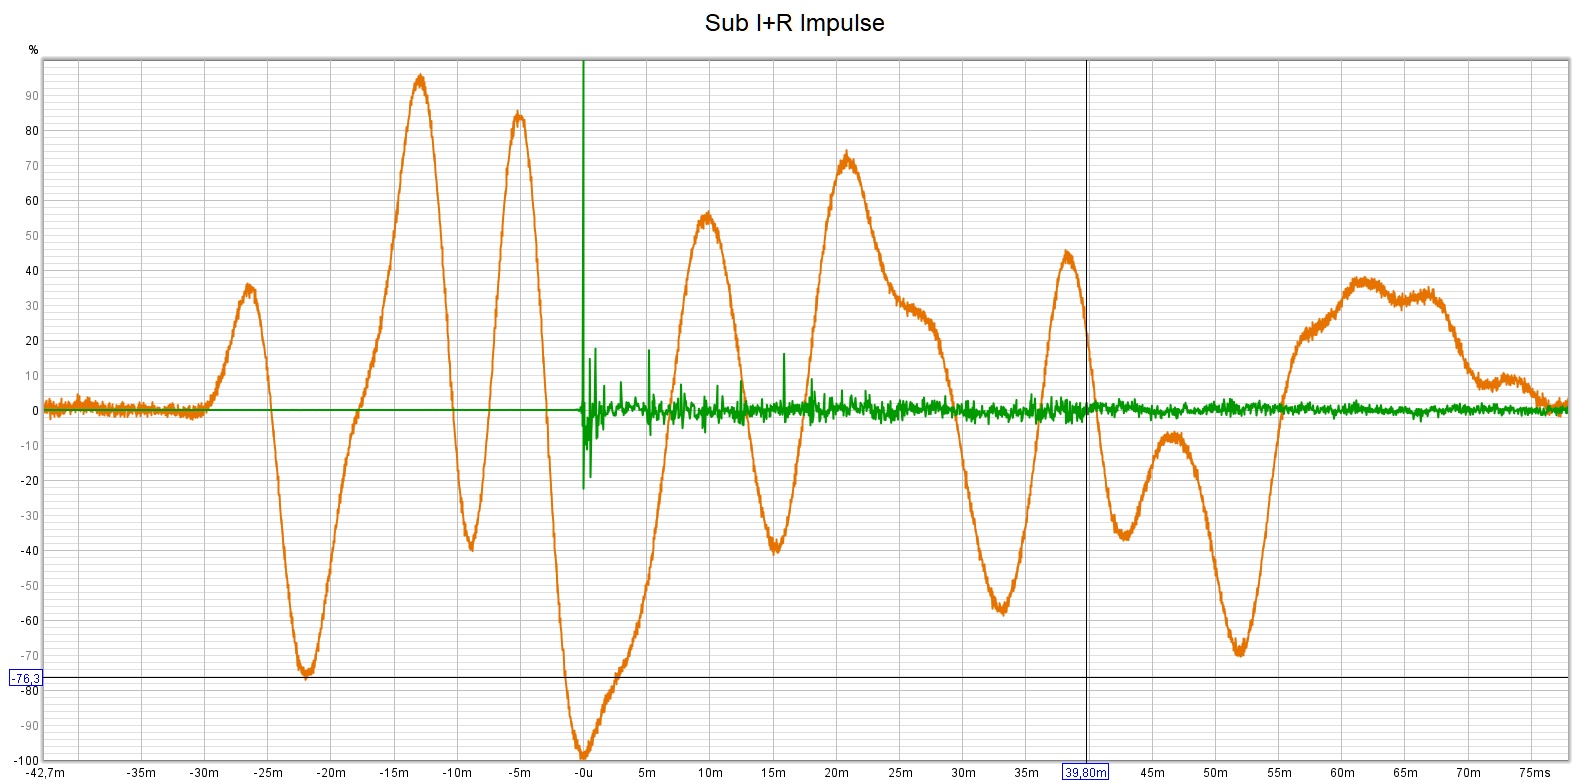1590x784 pixels.
Task: Click the orange trough near 52m
Action: [1239, 651]
